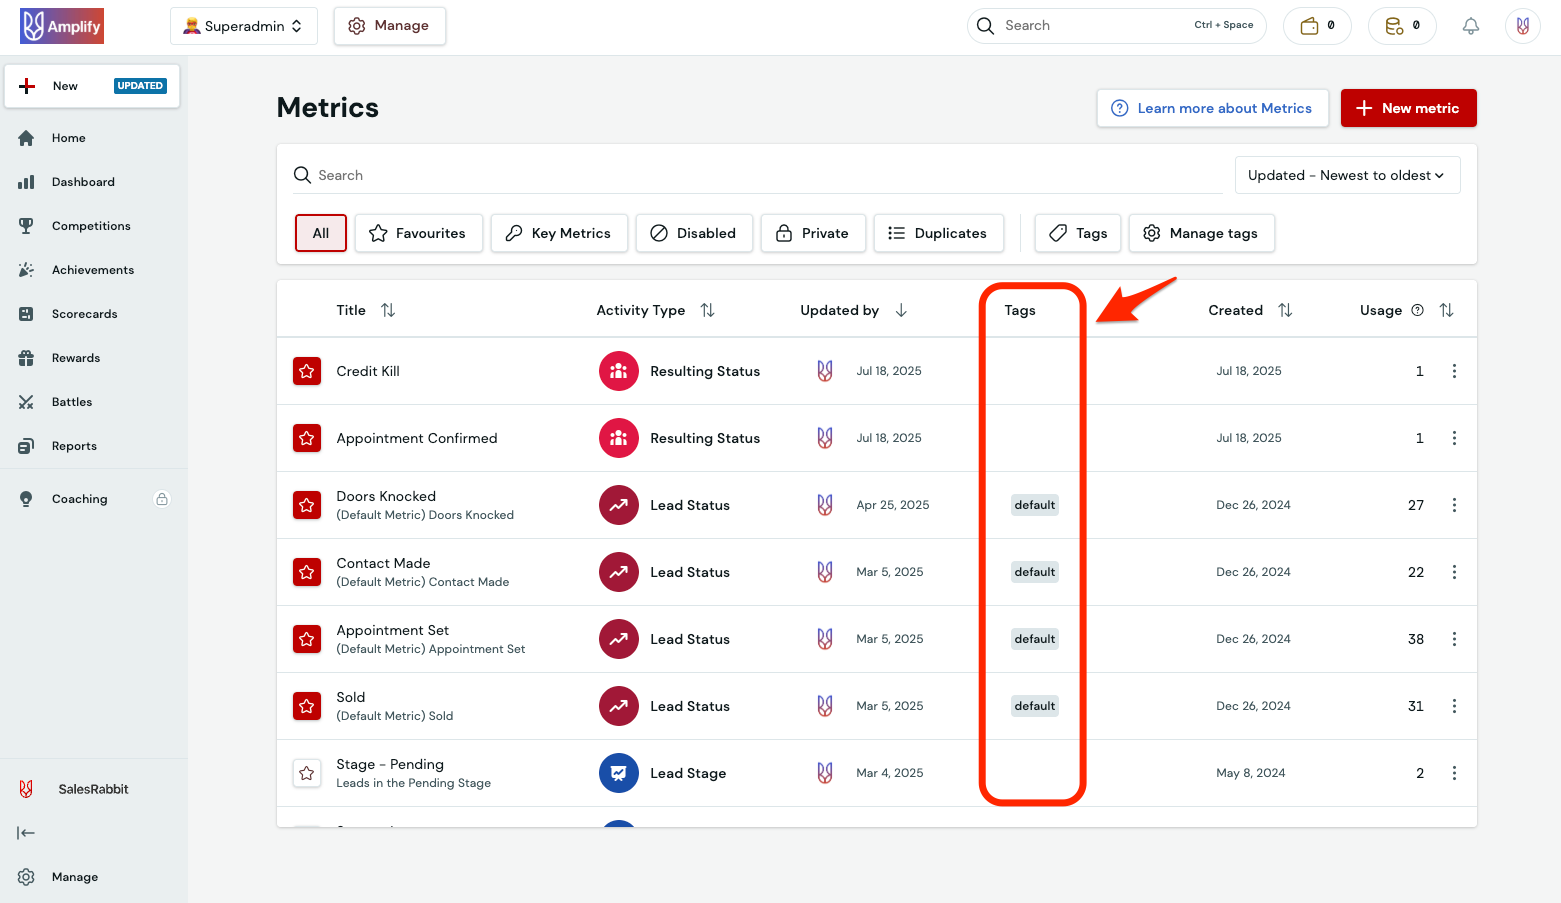Open the Superadmin role dropdown
Screen dimensions: 1561x903
tap(243, 26)
